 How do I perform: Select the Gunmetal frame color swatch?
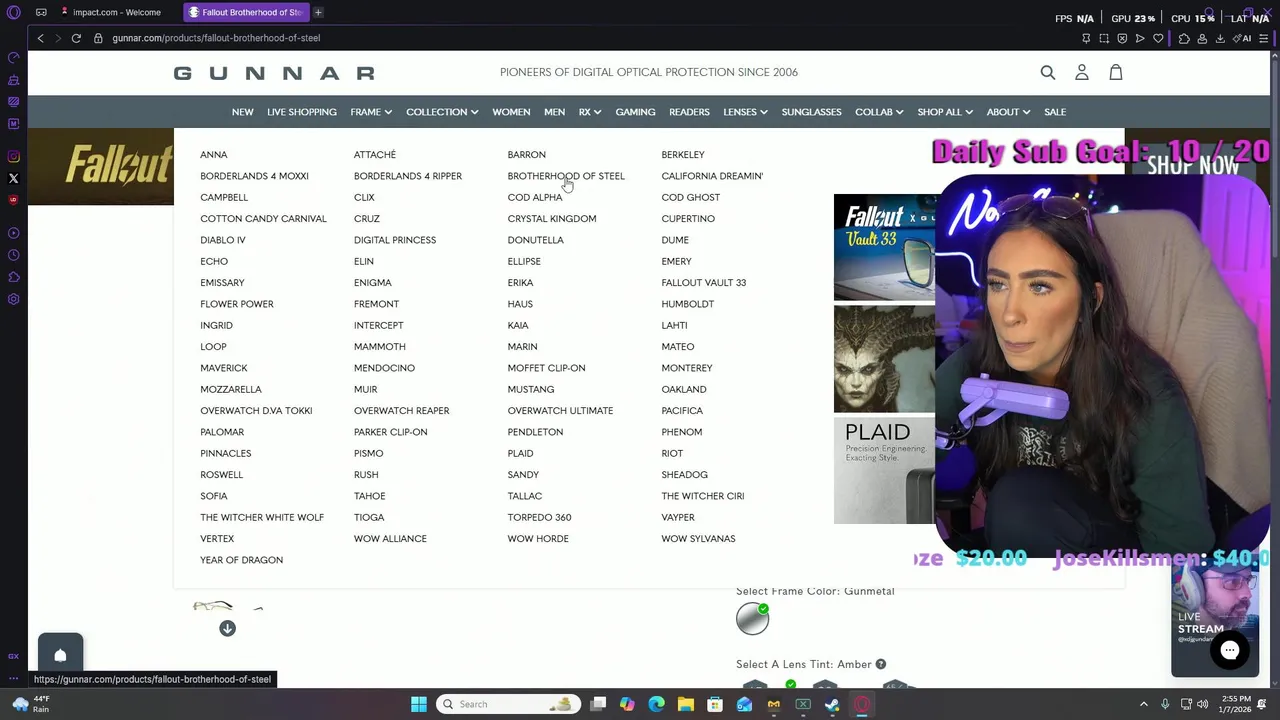(753, 619)
